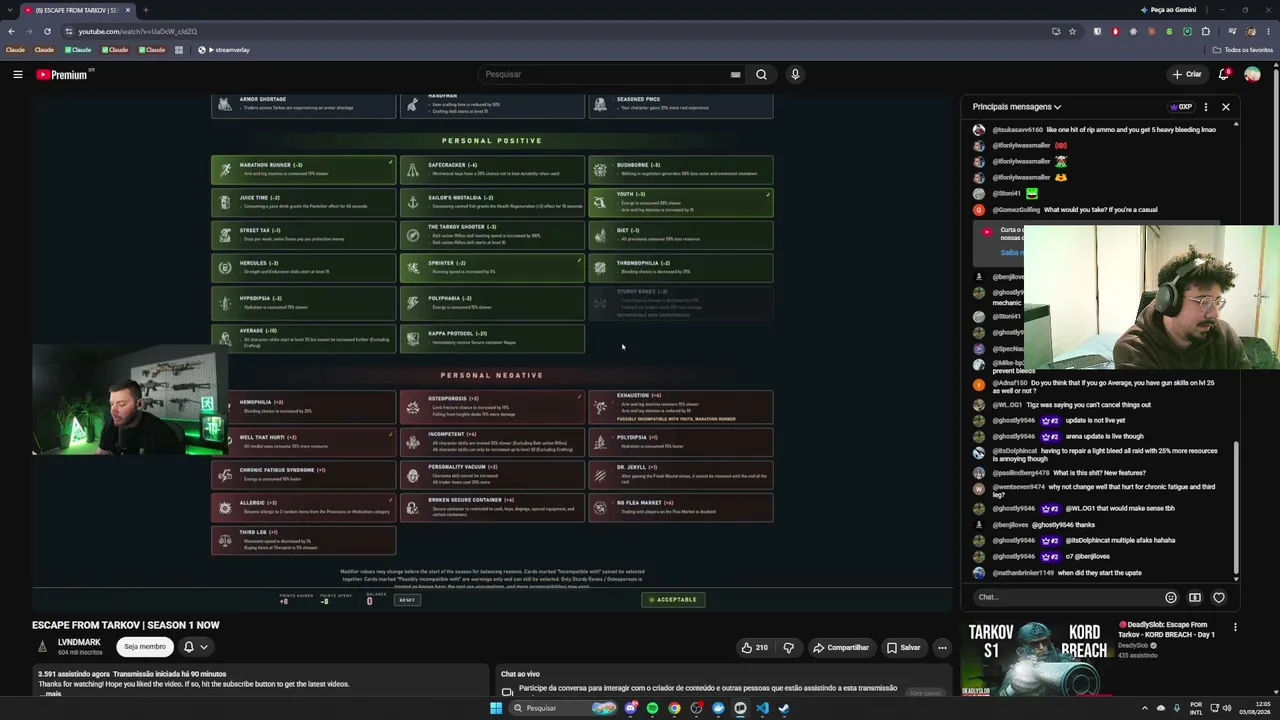Click the Compartilhar share button
The image size is (1280, 720).
coord(840,647)
